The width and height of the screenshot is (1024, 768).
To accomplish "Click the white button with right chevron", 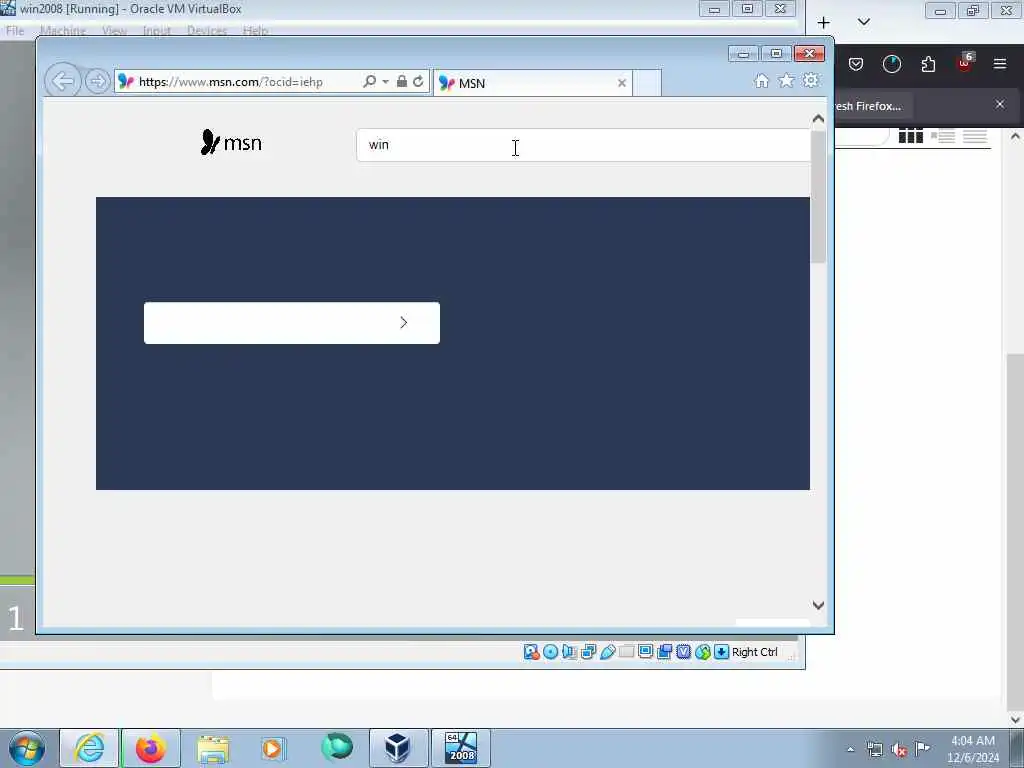I will point(292,323).
